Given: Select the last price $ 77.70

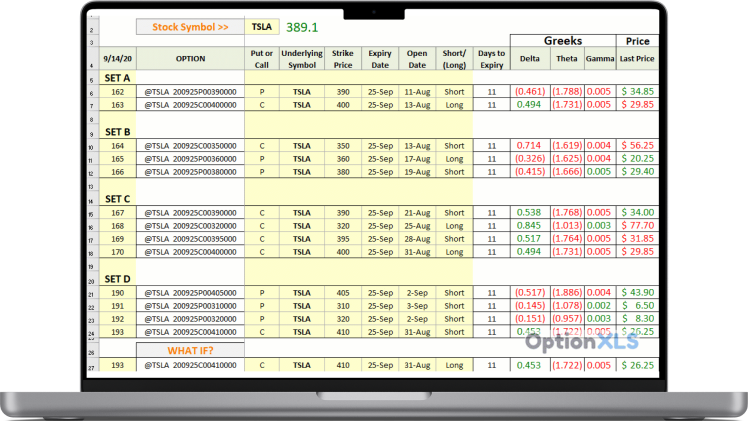Looking at the screenshot, I should (637, 226).
